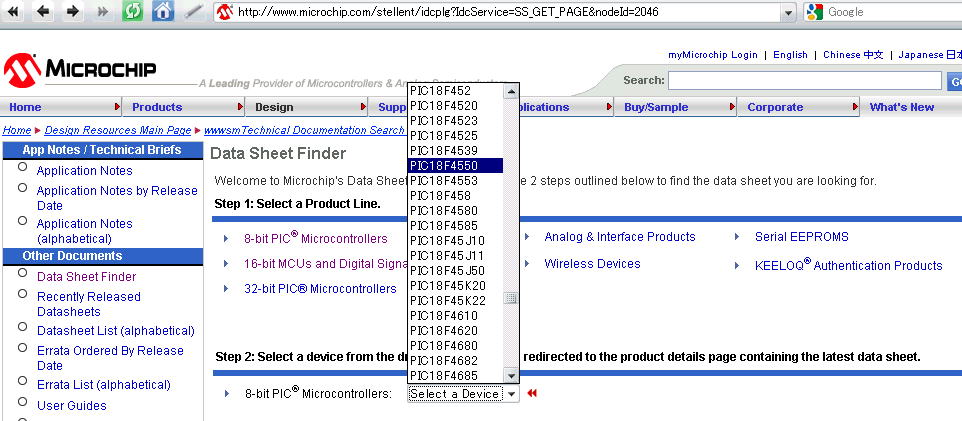The width and height of the screenshot is (962, 421).
Task: Click the Microchip favicon in the address bar
Action: (x=225, y=12)
